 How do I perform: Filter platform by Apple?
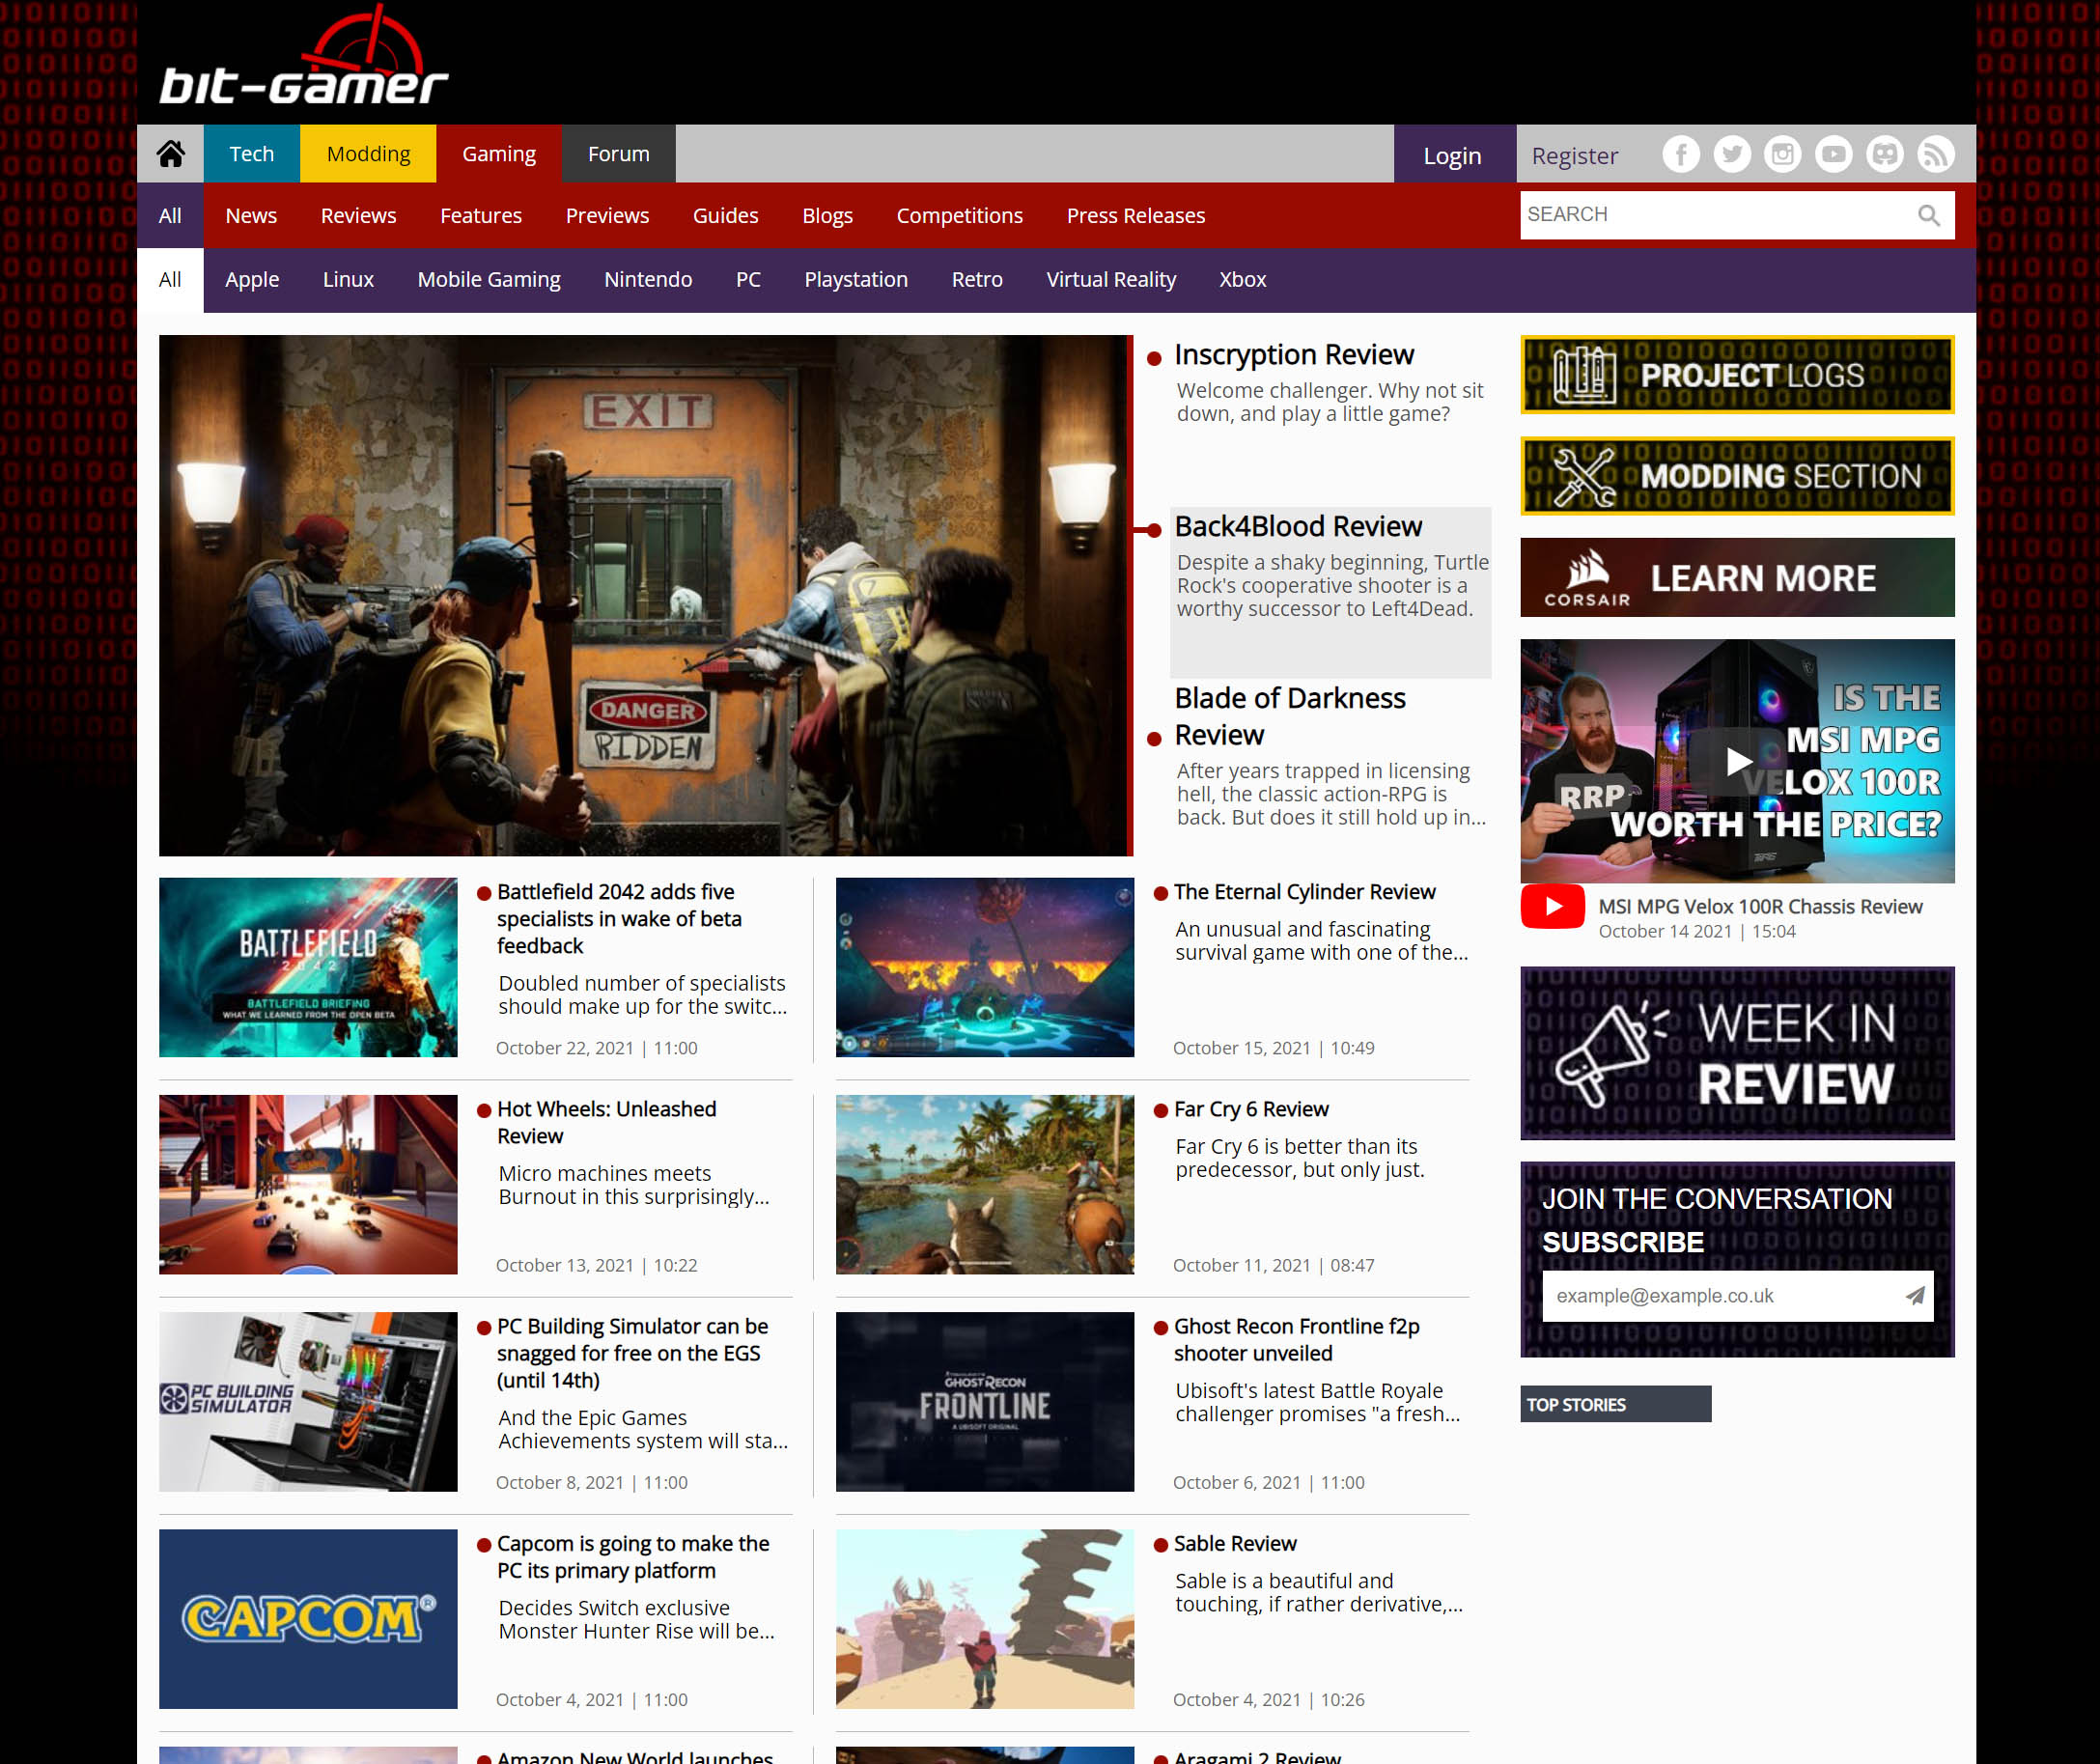click(252, 280)
